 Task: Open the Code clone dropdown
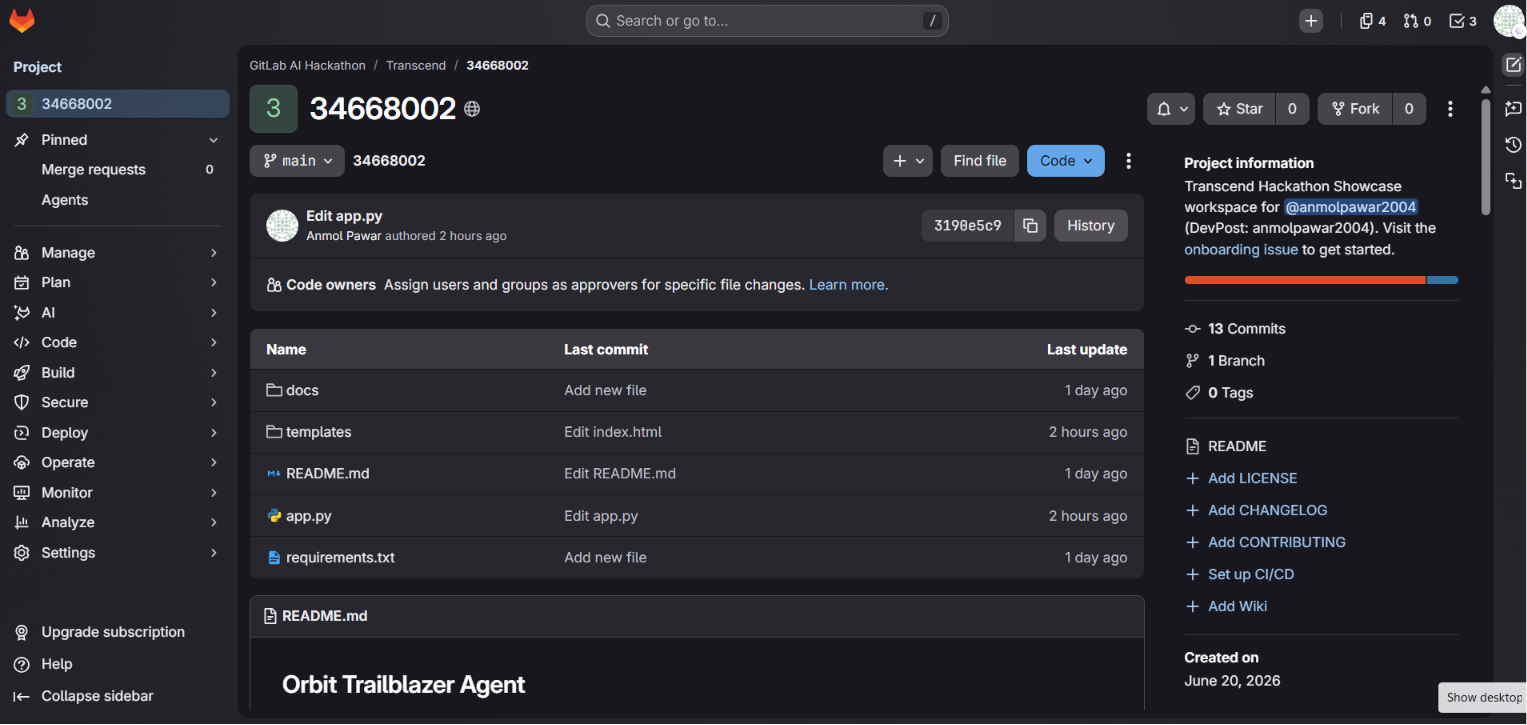click(1065, 161)
